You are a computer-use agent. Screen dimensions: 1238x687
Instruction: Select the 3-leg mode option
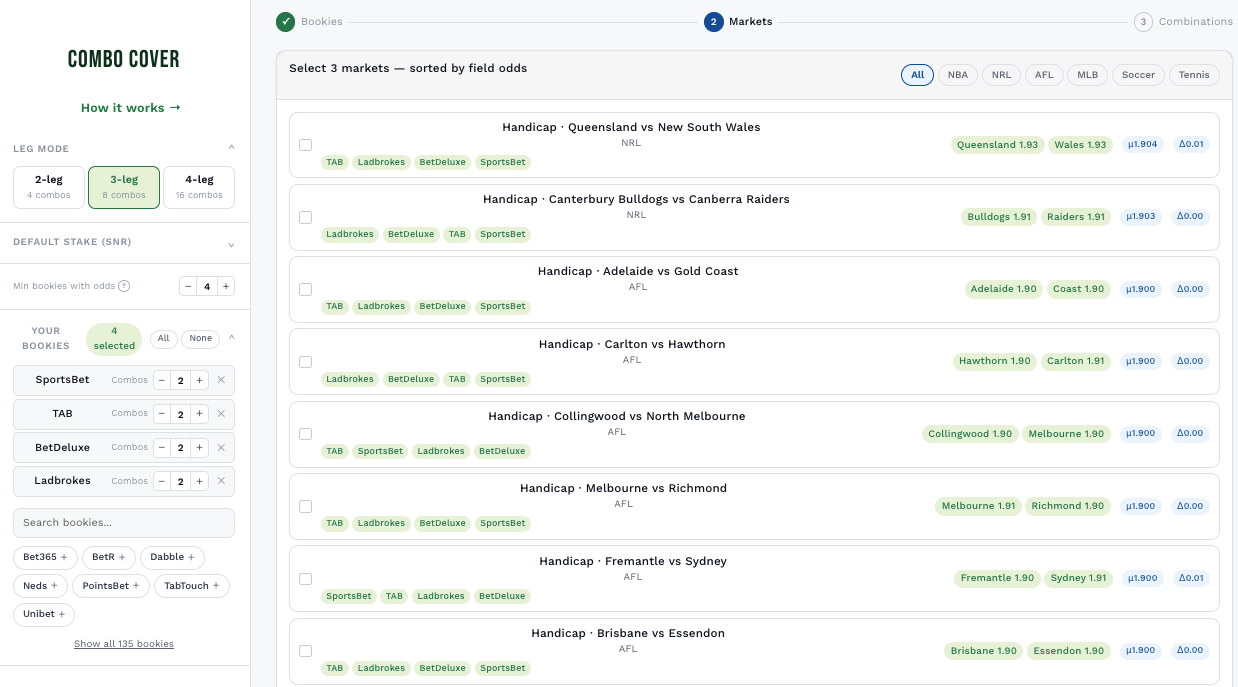[x=124, y=187]
